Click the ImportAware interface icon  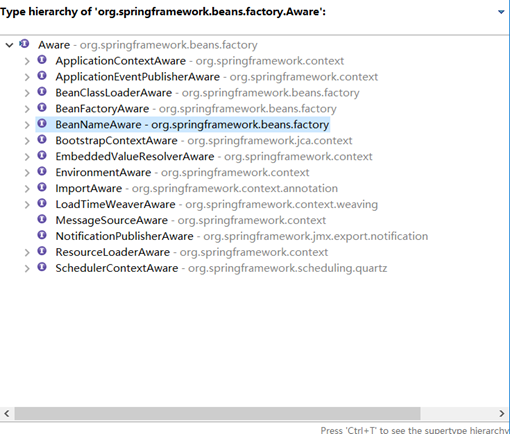[42, 187]
